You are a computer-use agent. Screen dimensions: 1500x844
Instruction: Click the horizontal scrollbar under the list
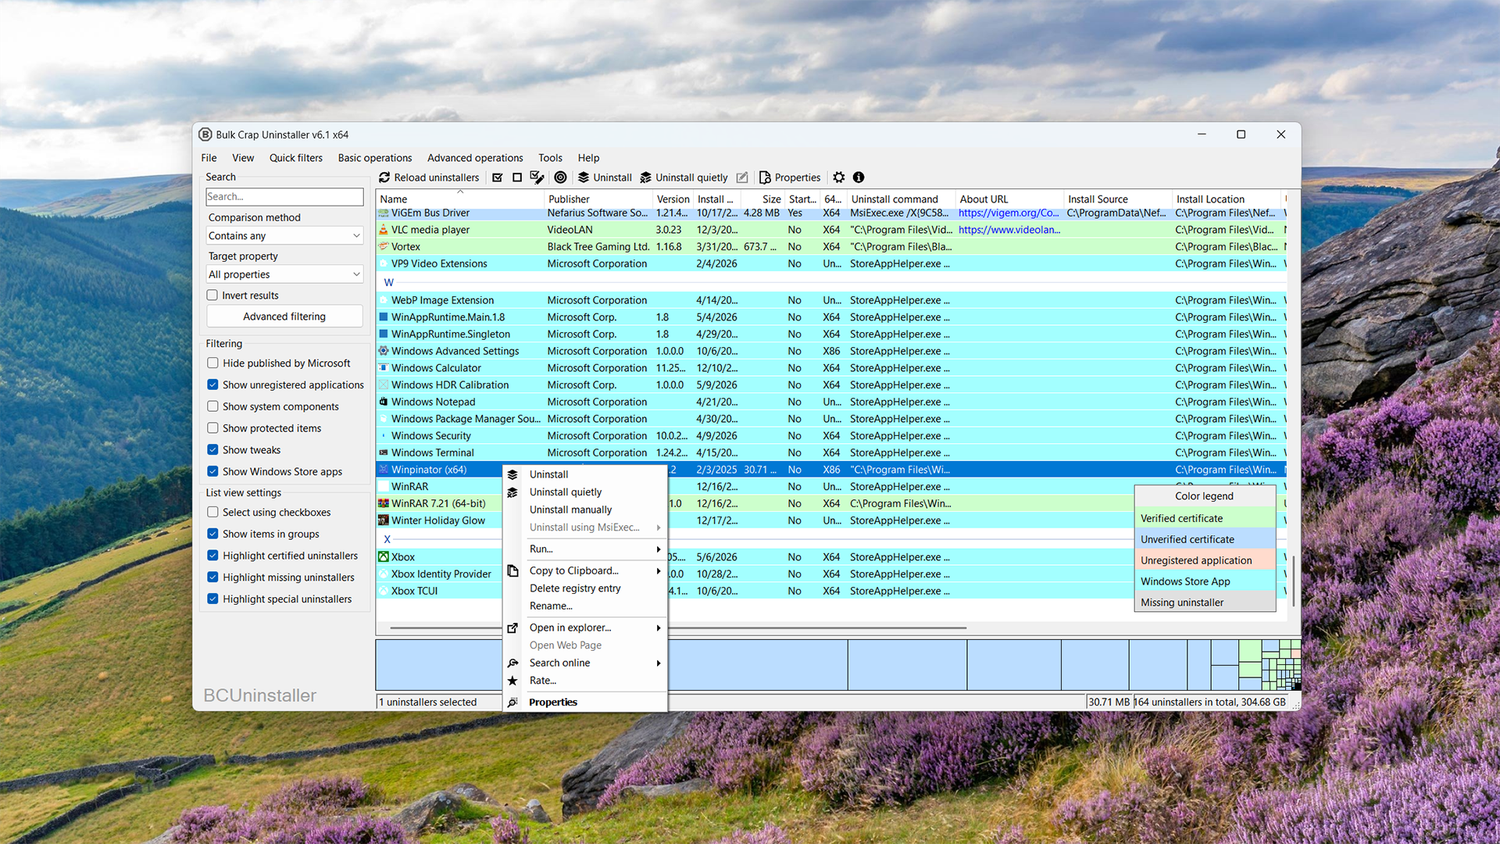[x=678, y=628]
